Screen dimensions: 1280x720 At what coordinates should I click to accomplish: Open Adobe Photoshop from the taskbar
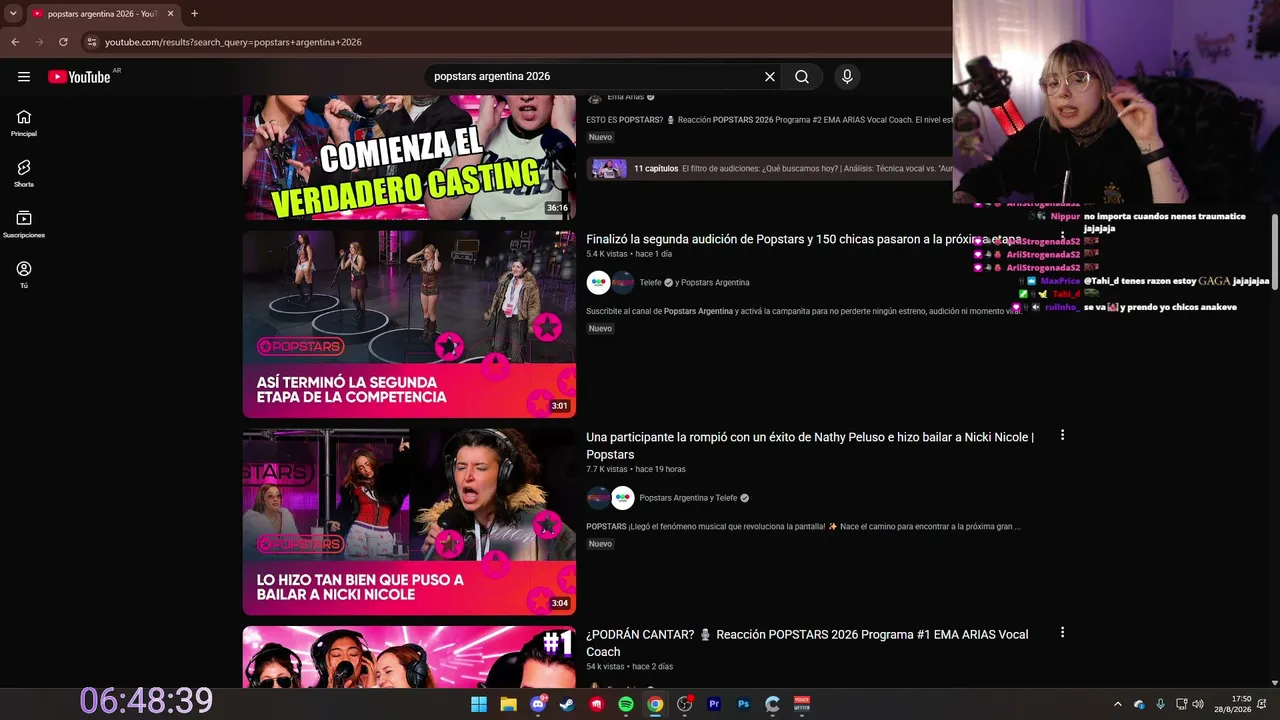pyautogui.click(x=743, y=704)
